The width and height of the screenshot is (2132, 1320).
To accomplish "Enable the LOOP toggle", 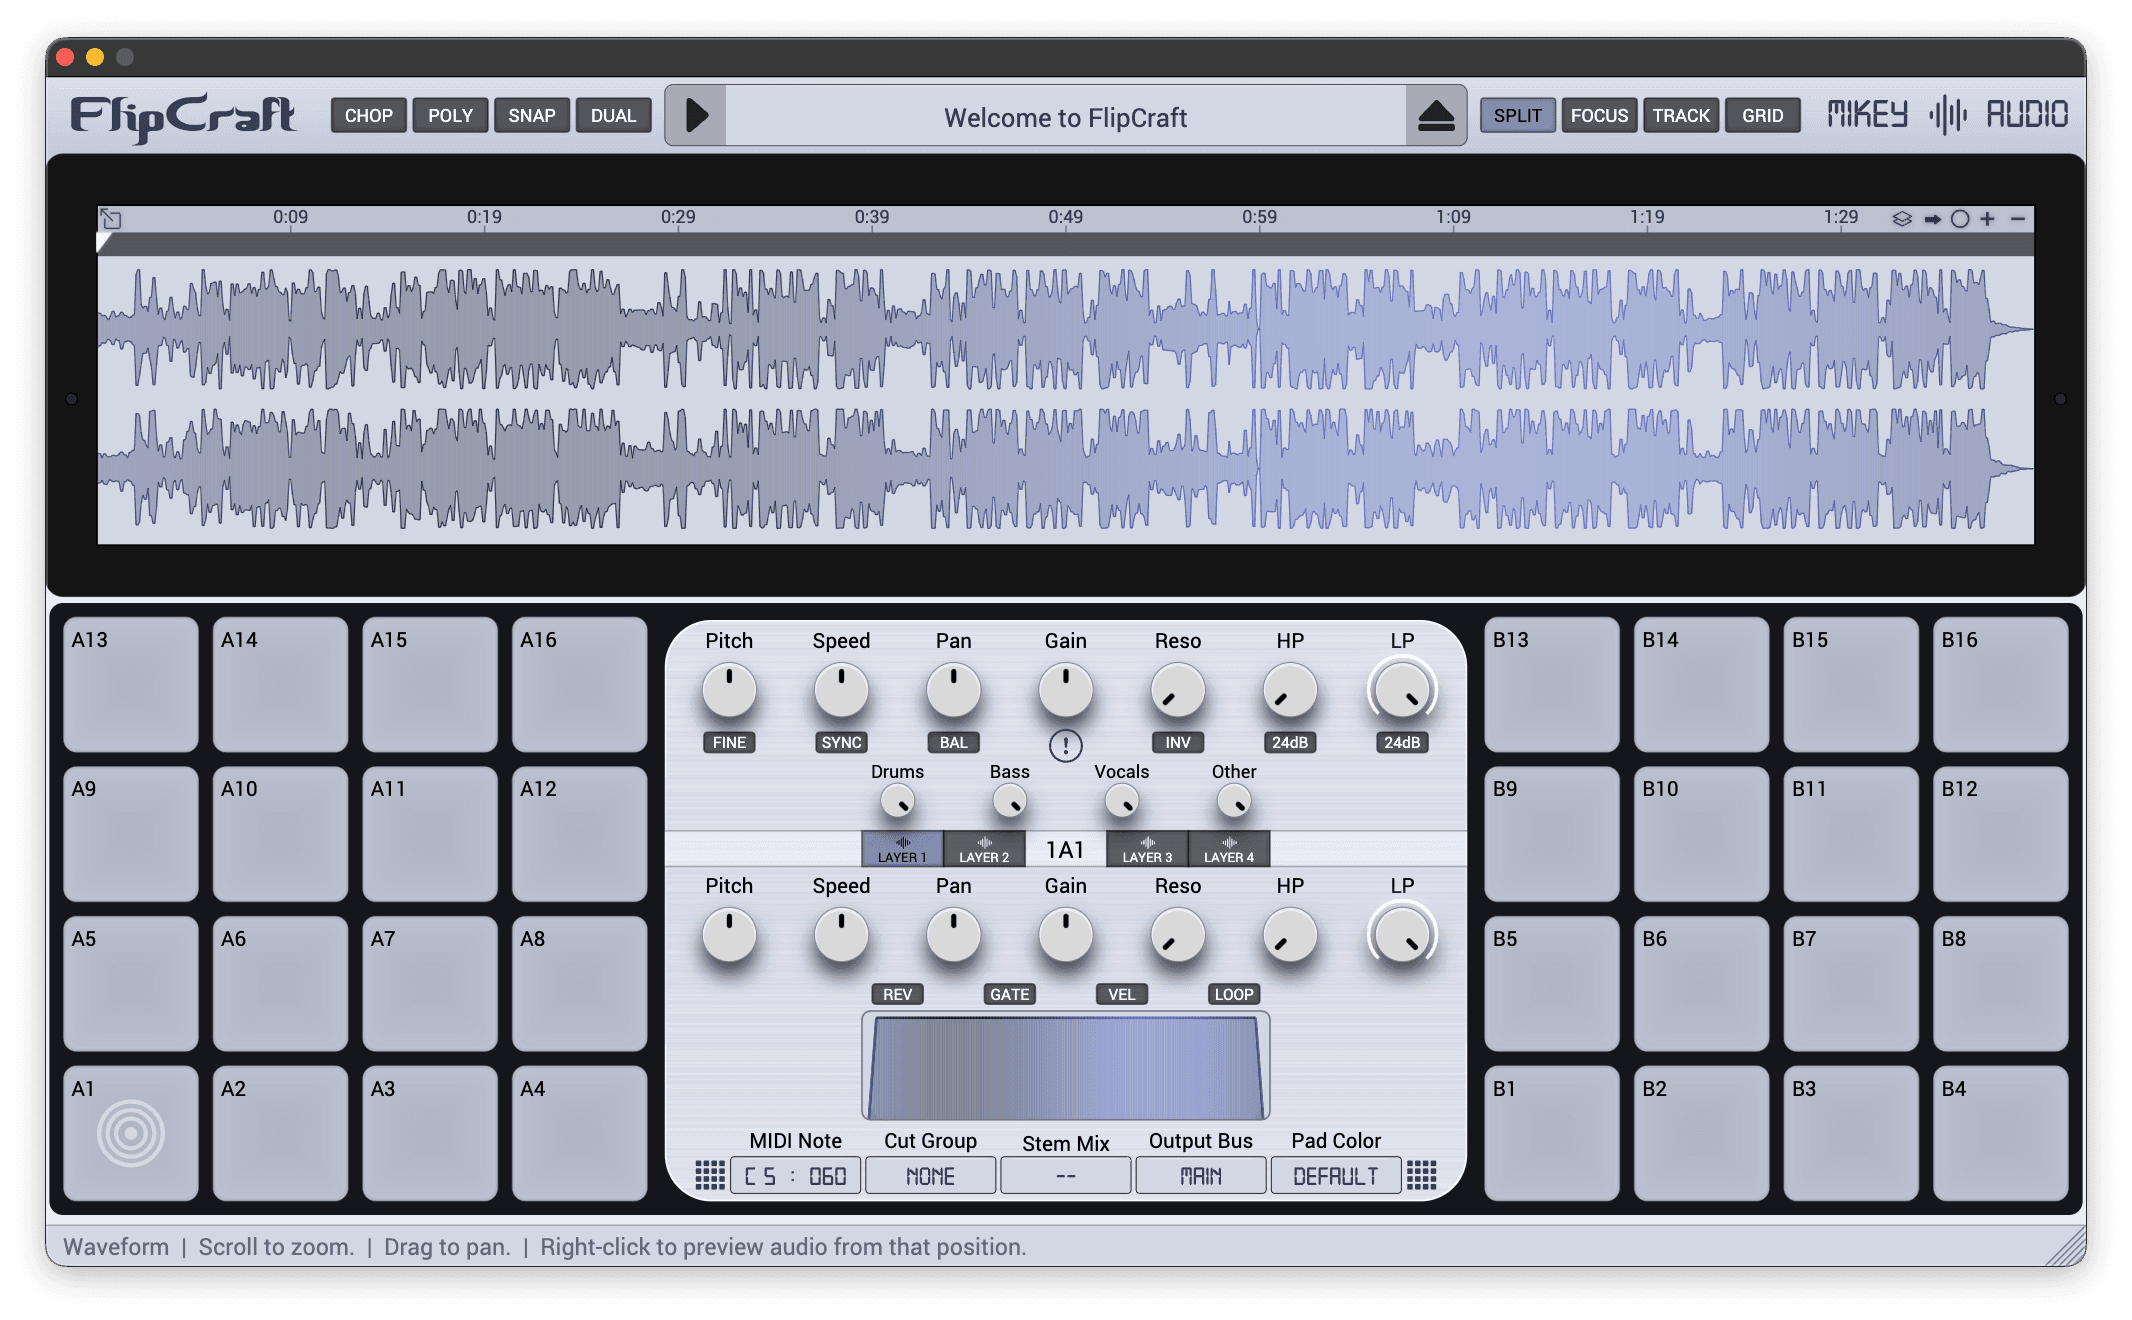I will 1233,994.
